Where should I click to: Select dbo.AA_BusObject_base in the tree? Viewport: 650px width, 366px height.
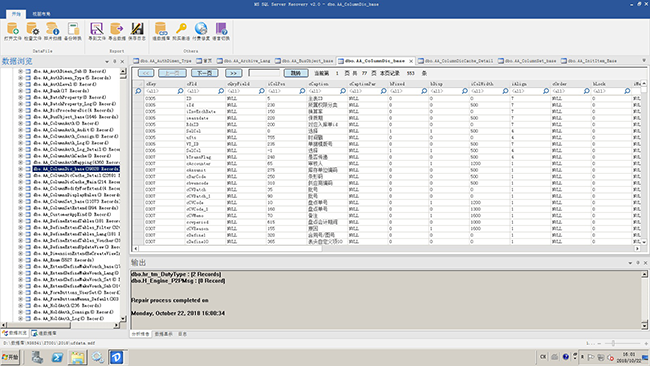[x=76, y=117]
